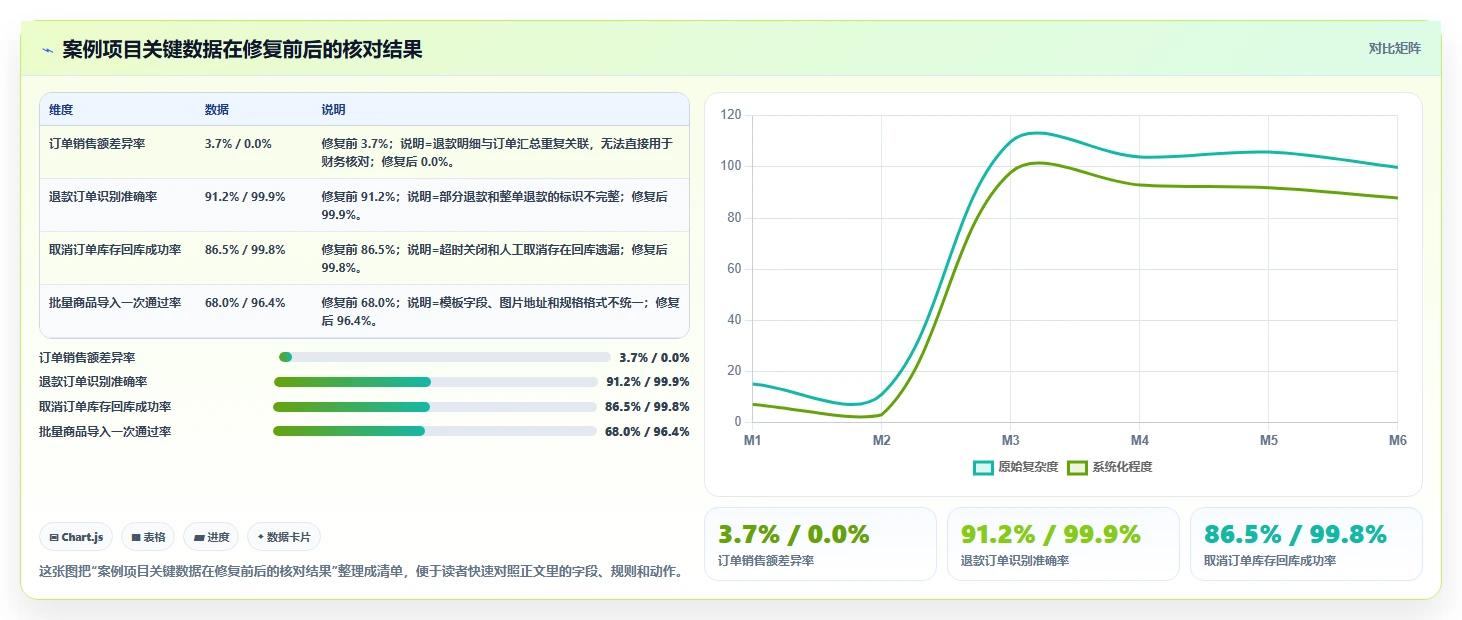Open the 86.5% / 99.8% data card

pos(1306,544)
